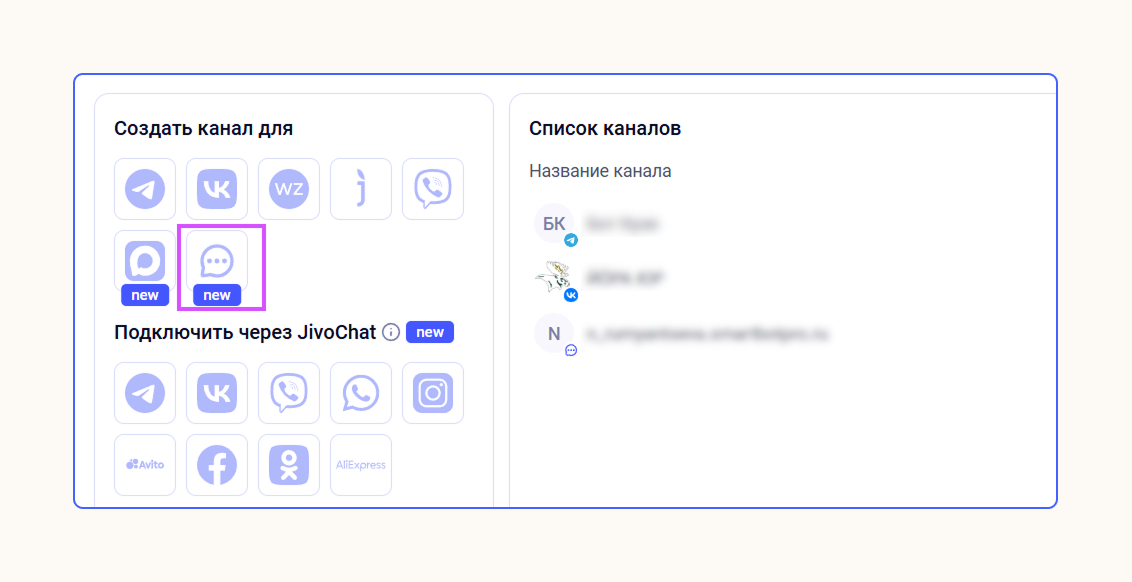Open the VK channel with picture avatar
The height and width of the screenshot is (582, 1132).
pos(599,279)
